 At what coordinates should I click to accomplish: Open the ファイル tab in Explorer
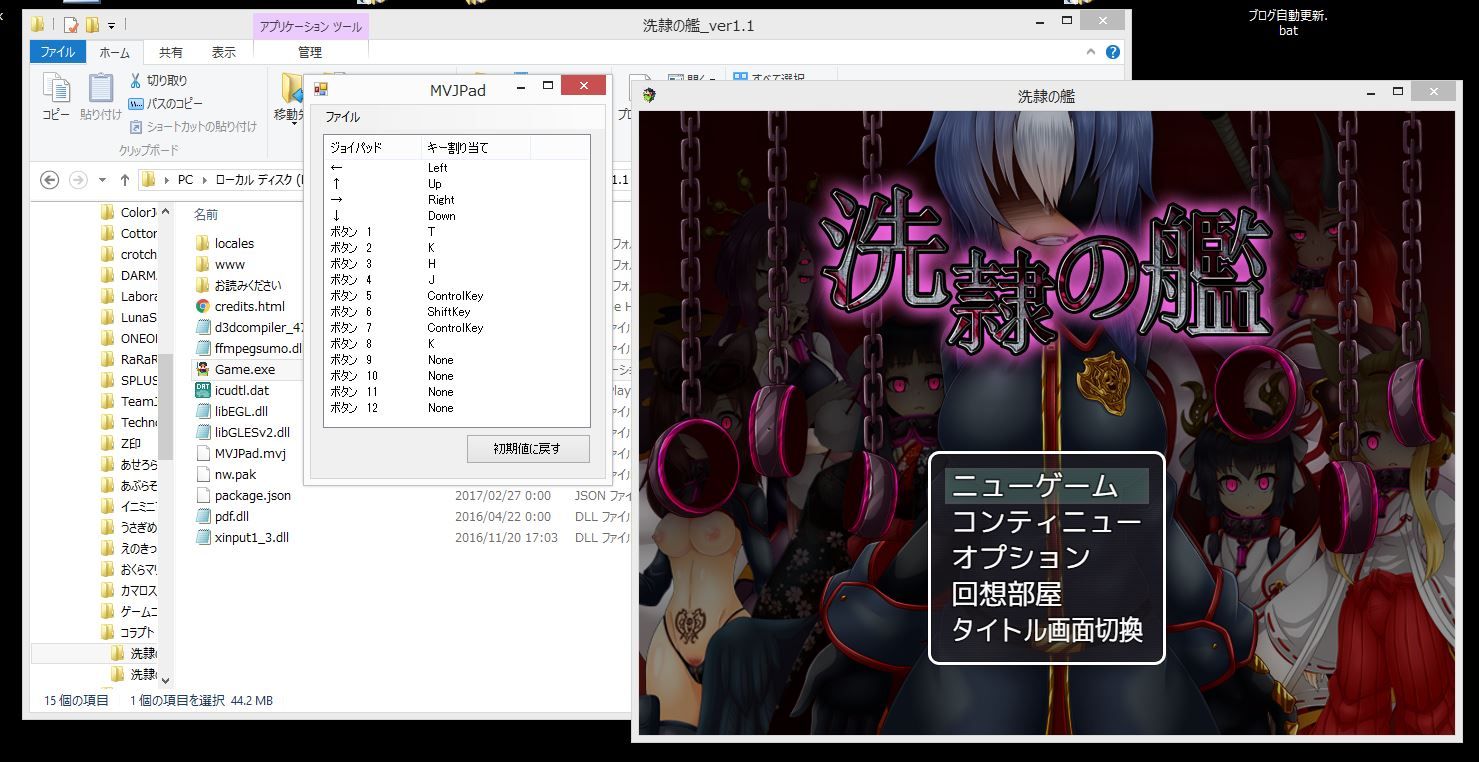click(58, 52)
